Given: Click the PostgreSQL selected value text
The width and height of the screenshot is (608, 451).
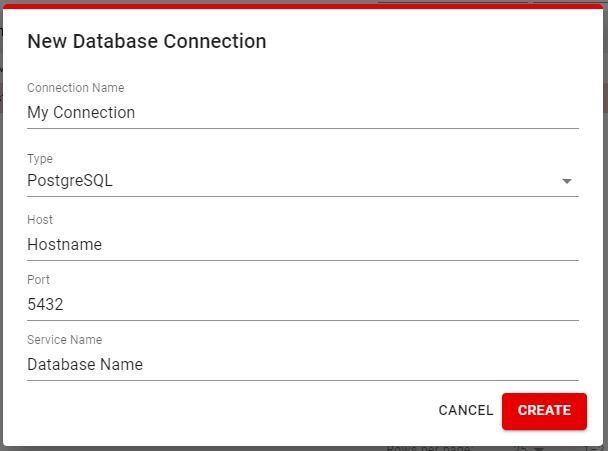Looking at the screenshot, I should click(70, 181).
